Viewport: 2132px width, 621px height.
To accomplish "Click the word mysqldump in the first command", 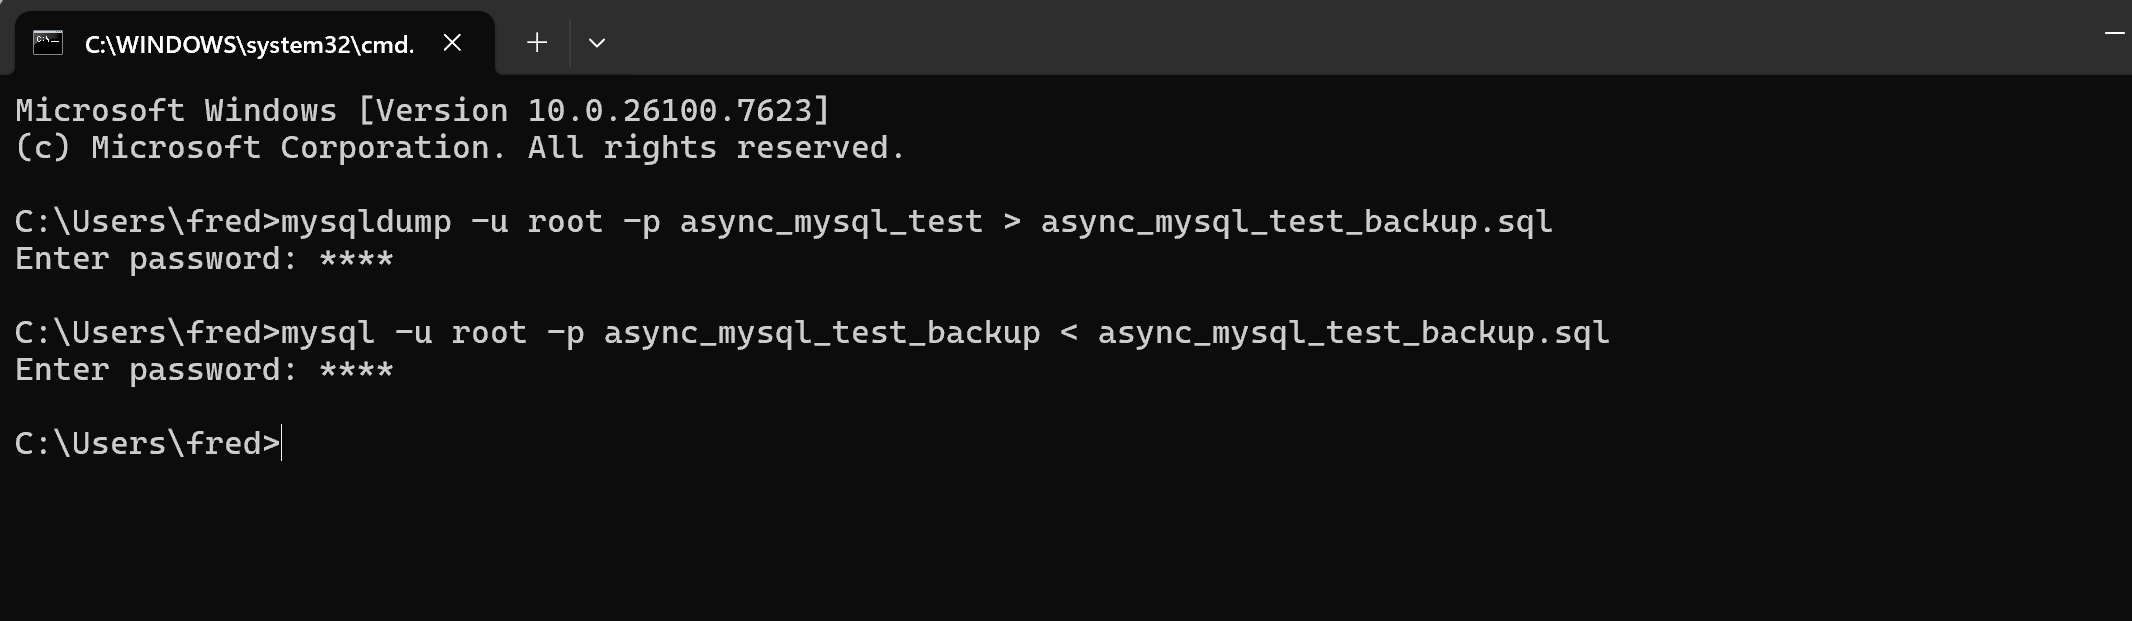I will 366,221.
